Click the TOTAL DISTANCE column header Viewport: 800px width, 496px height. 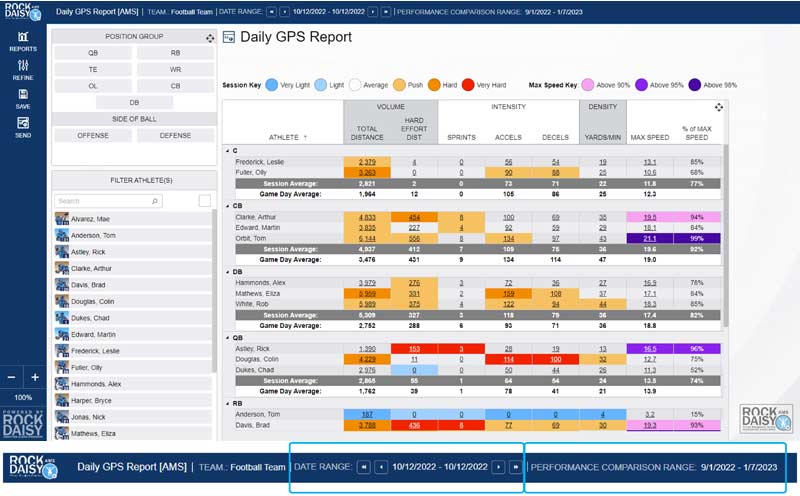point(367,133)
